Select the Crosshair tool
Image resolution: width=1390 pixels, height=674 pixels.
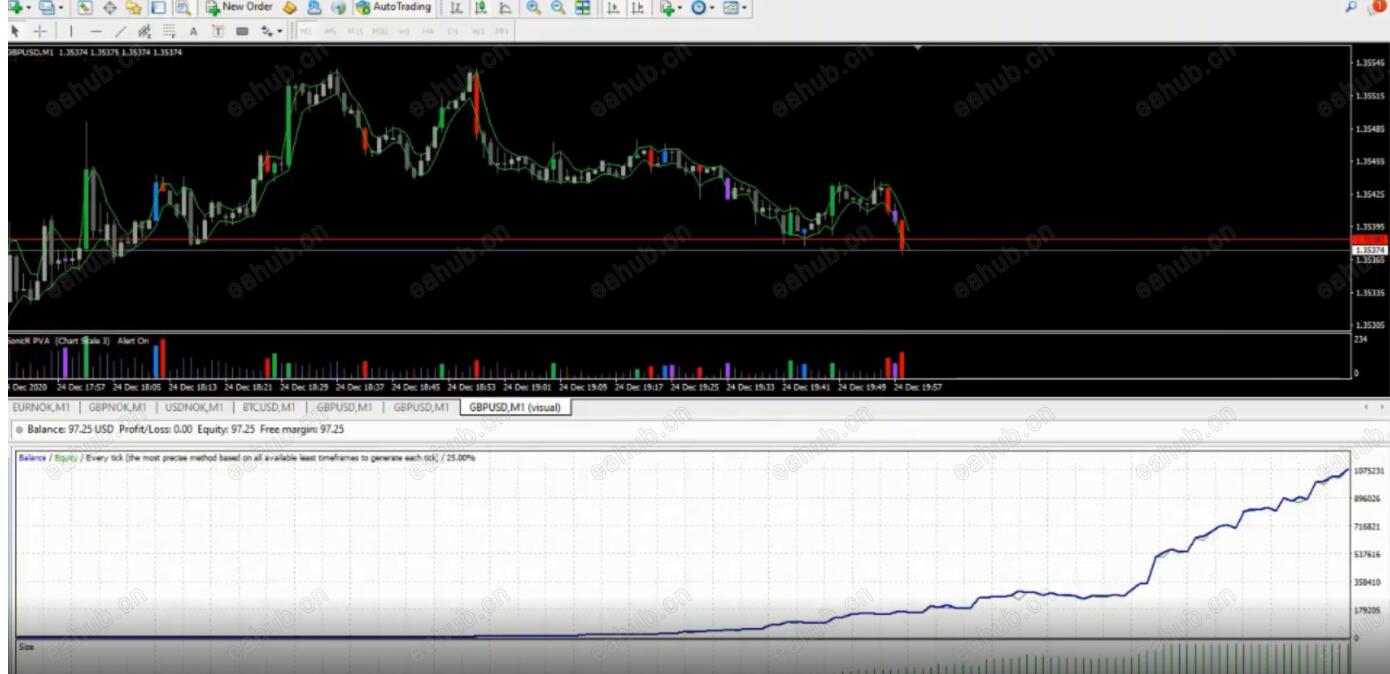pos(40,31)
